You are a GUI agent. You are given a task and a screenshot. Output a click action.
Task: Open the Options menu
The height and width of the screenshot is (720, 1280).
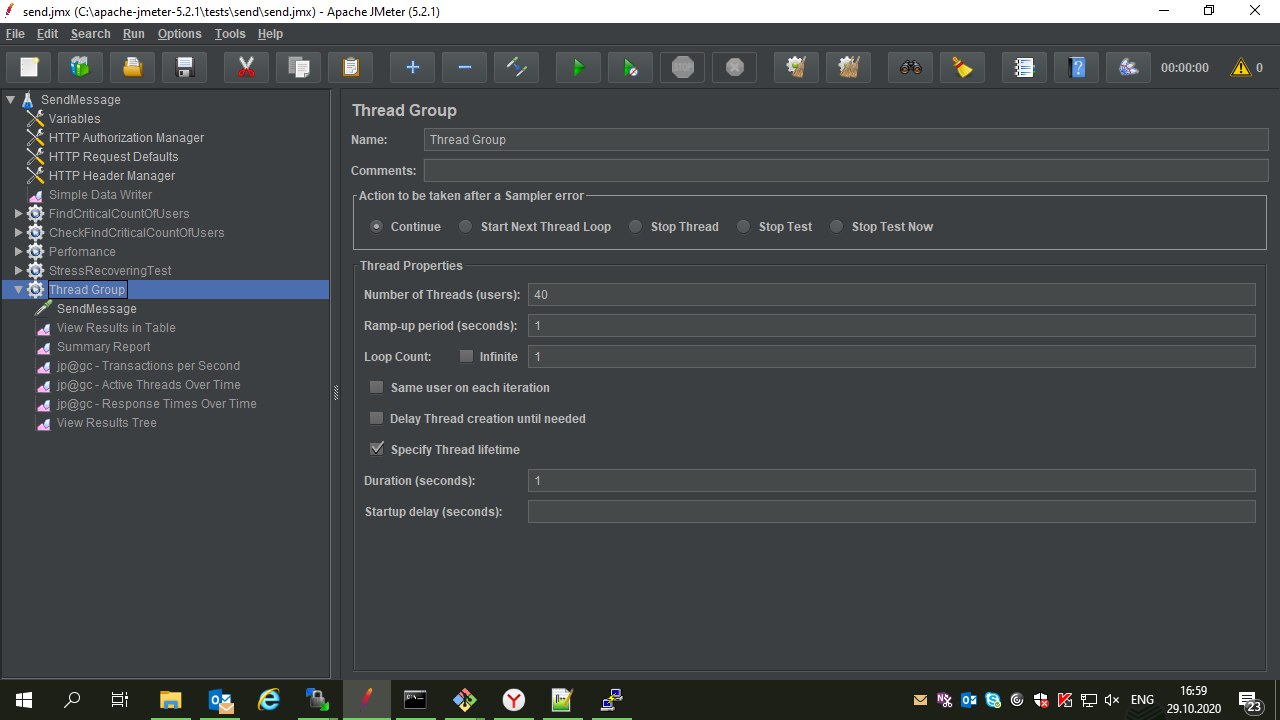(x=179, y=34)
